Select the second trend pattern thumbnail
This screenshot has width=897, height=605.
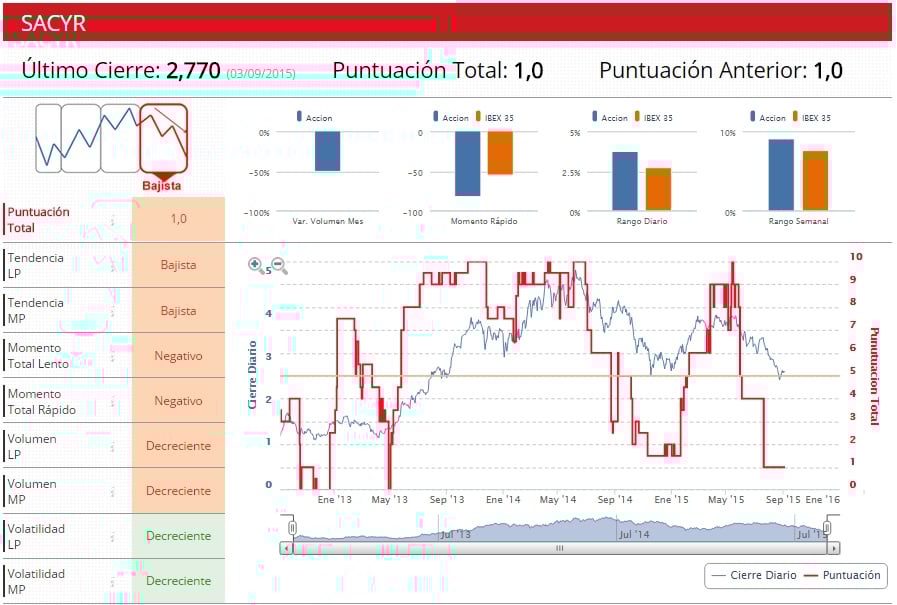click(x=81, y=138)
